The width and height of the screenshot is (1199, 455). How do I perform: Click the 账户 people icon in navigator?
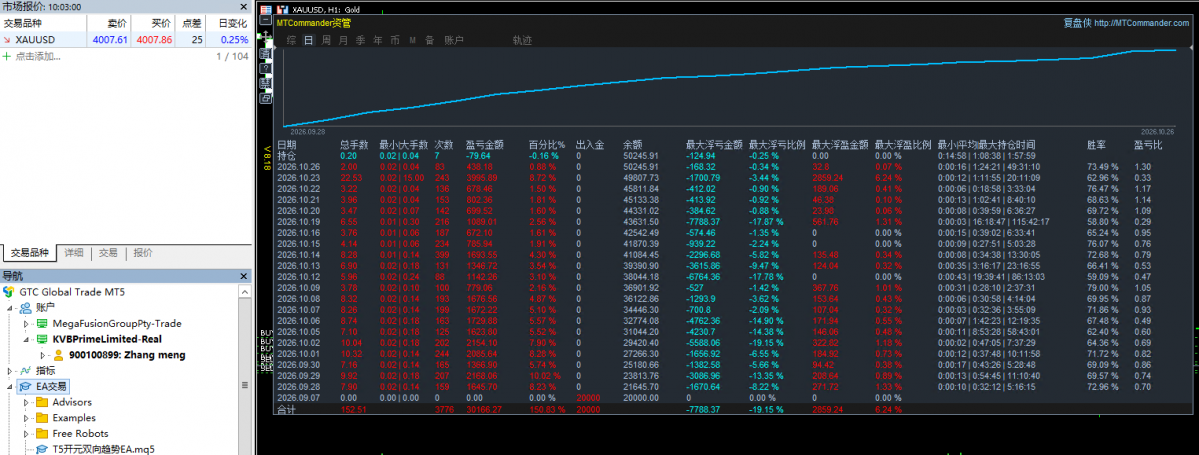25,307
